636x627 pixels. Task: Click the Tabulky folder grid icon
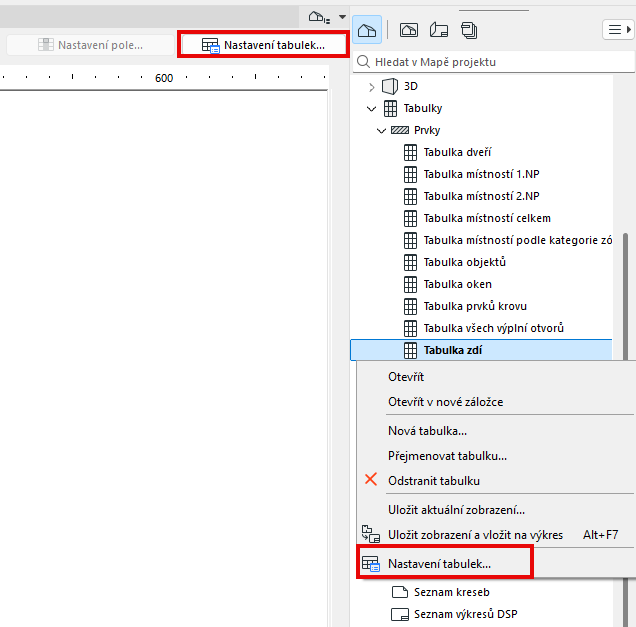[x=390, y=108]
